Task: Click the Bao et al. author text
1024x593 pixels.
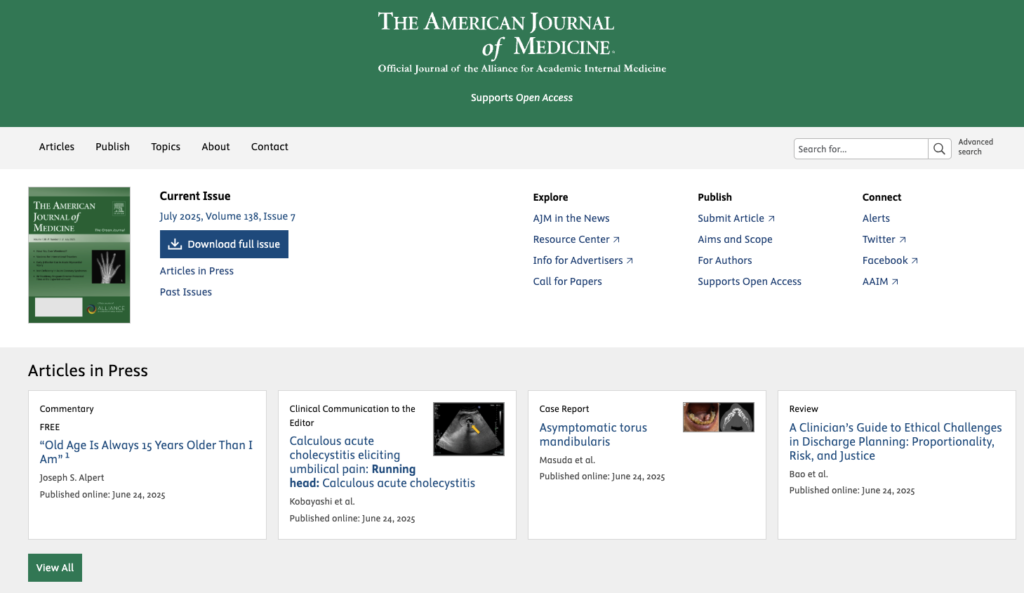Action: click(808, 474)
